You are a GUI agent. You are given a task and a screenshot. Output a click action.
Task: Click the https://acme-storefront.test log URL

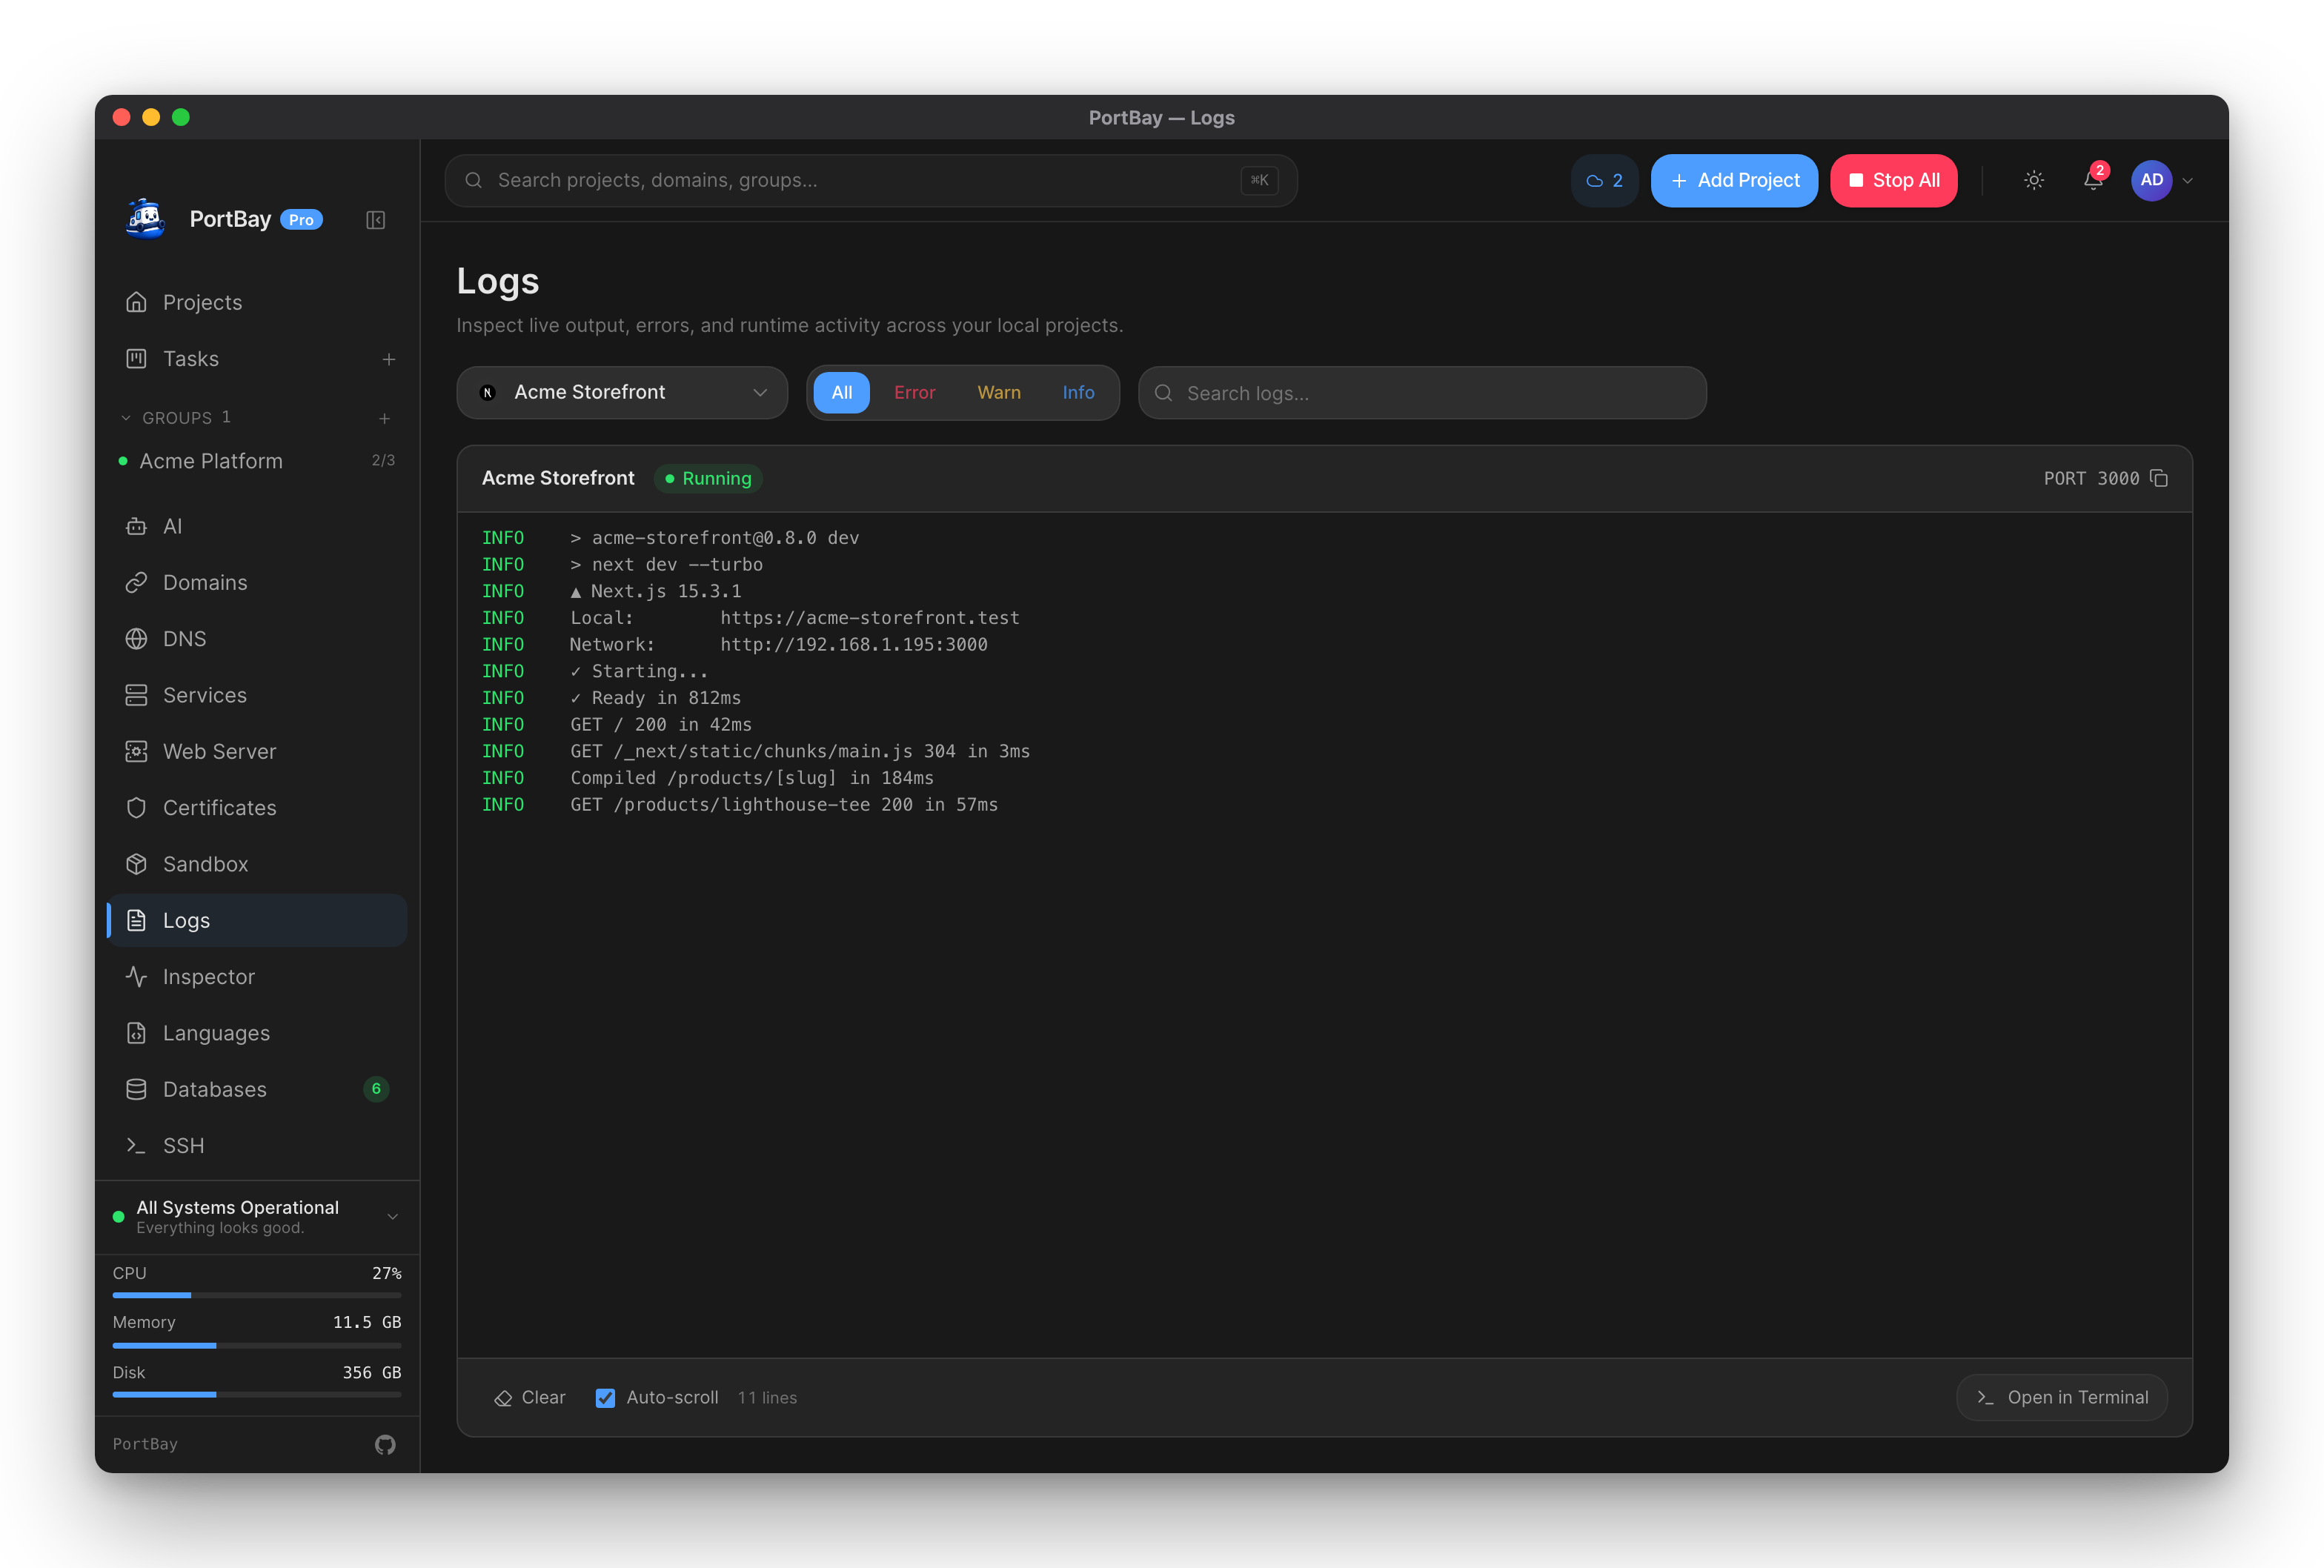870,618
